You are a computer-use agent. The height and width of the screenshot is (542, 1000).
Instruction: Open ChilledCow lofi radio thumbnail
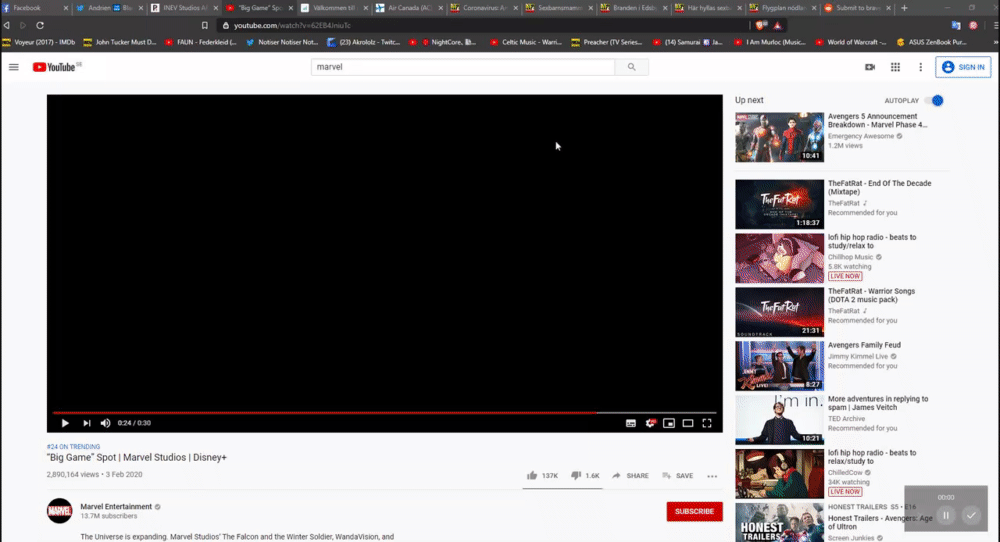(x=779, y=474)
